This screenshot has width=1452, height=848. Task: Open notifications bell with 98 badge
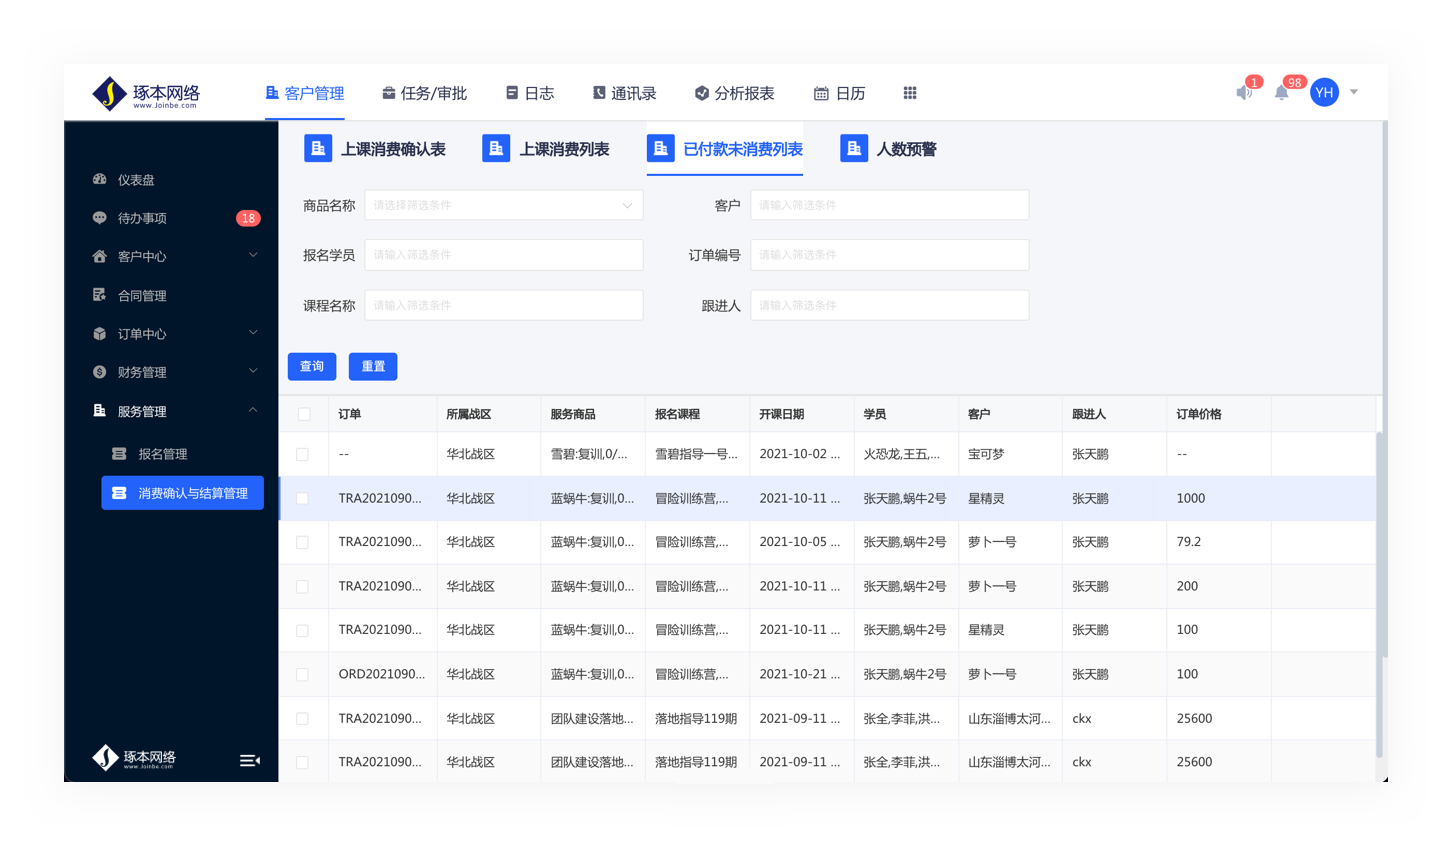point(1281,93)
